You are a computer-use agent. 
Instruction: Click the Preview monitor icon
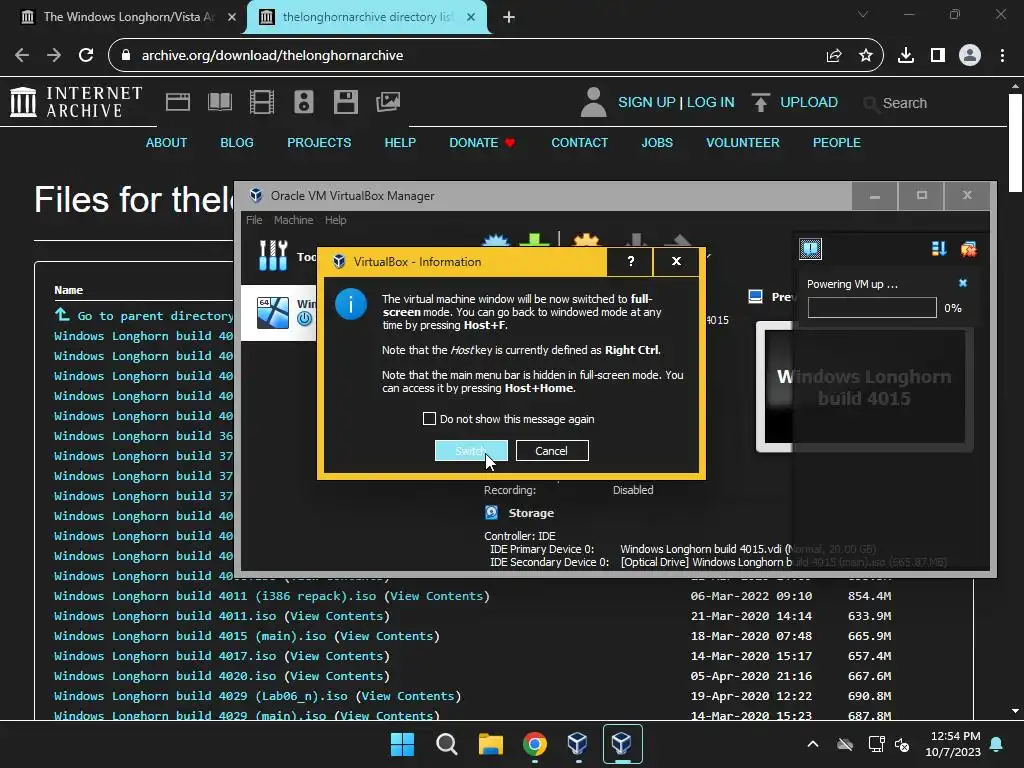pos(756,296)
